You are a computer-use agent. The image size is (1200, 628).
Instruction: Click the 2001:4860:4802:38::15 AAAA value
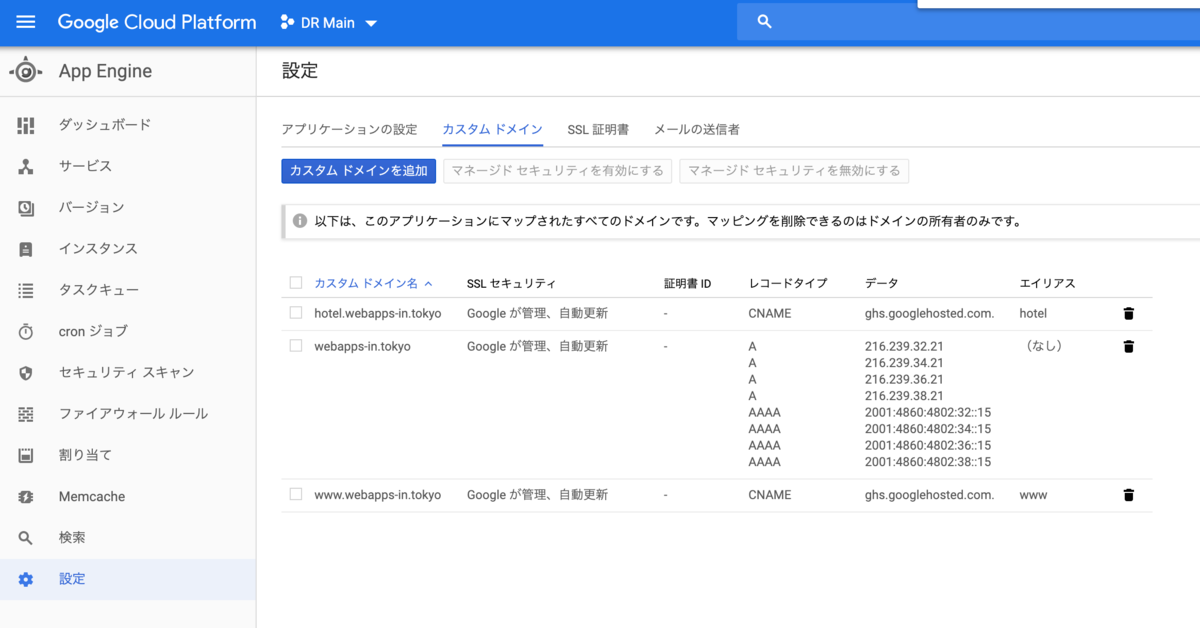(x=928, y=462)
